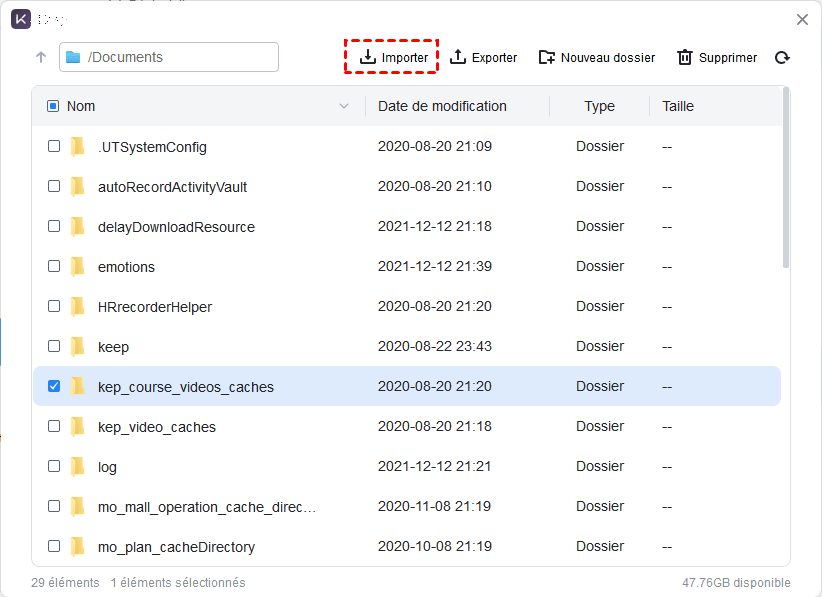Check the keep folder checkbox
The image size is (822, 597).
[x=54, y=346]
